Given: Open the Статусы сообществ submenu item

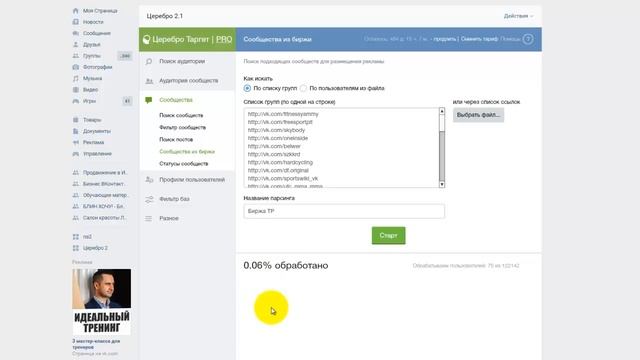Looking at the screenshot, I should pyautogui.click(x=184, y=164).
